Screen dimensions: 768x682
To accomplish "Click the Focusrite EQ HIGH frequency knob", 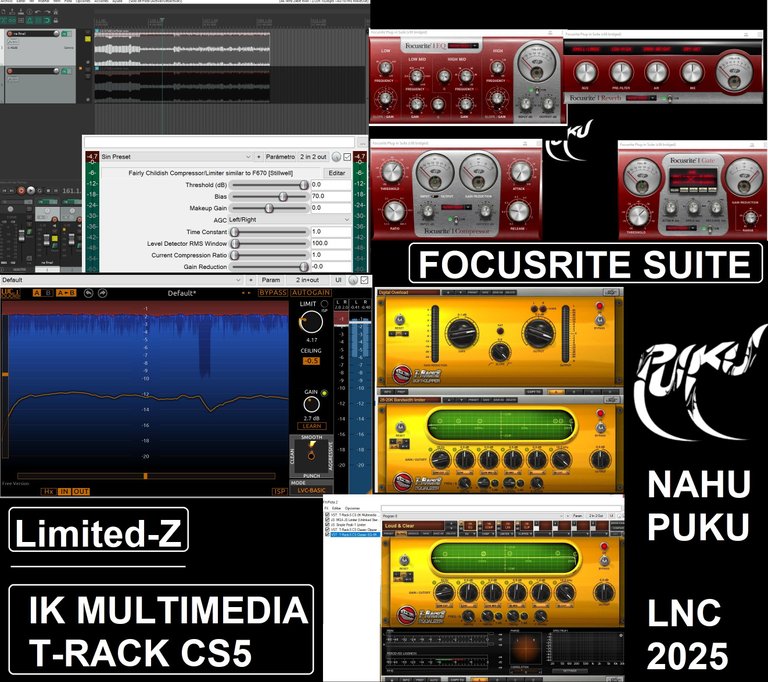I will coord(498,68).
